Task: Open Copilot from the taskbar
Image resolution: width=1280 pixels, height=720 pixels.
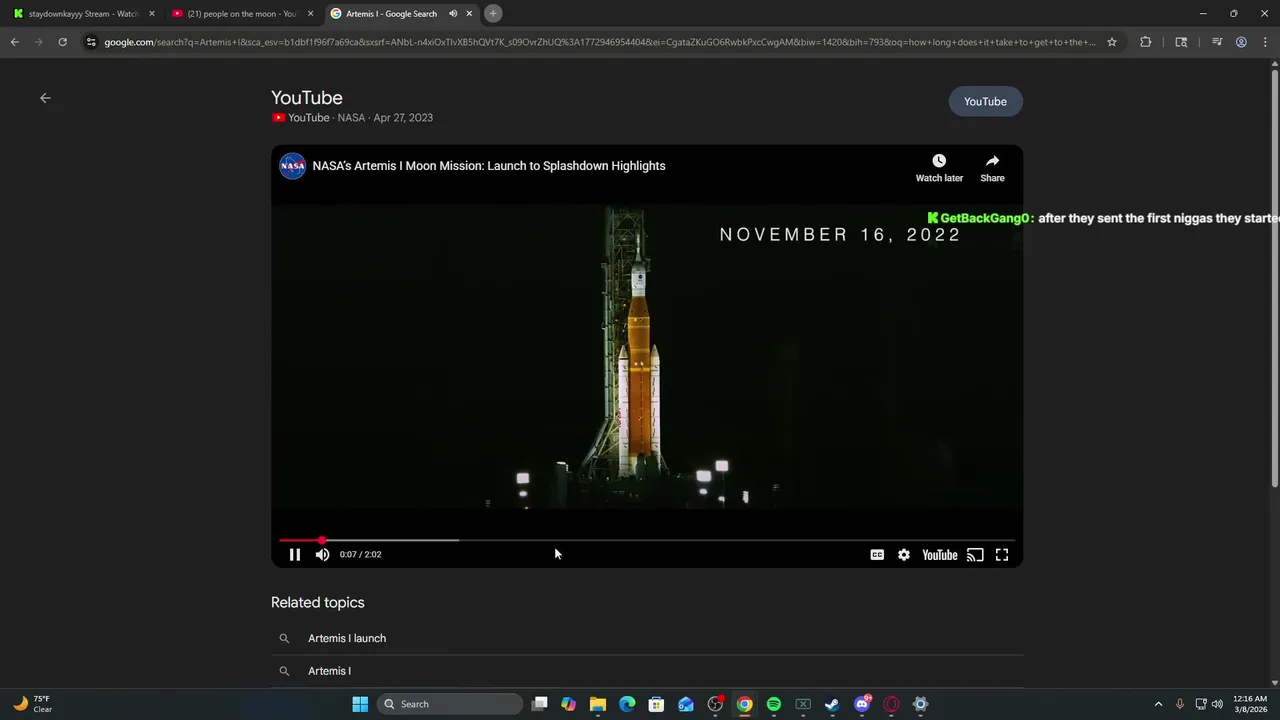Action: [x=568, y=704]
